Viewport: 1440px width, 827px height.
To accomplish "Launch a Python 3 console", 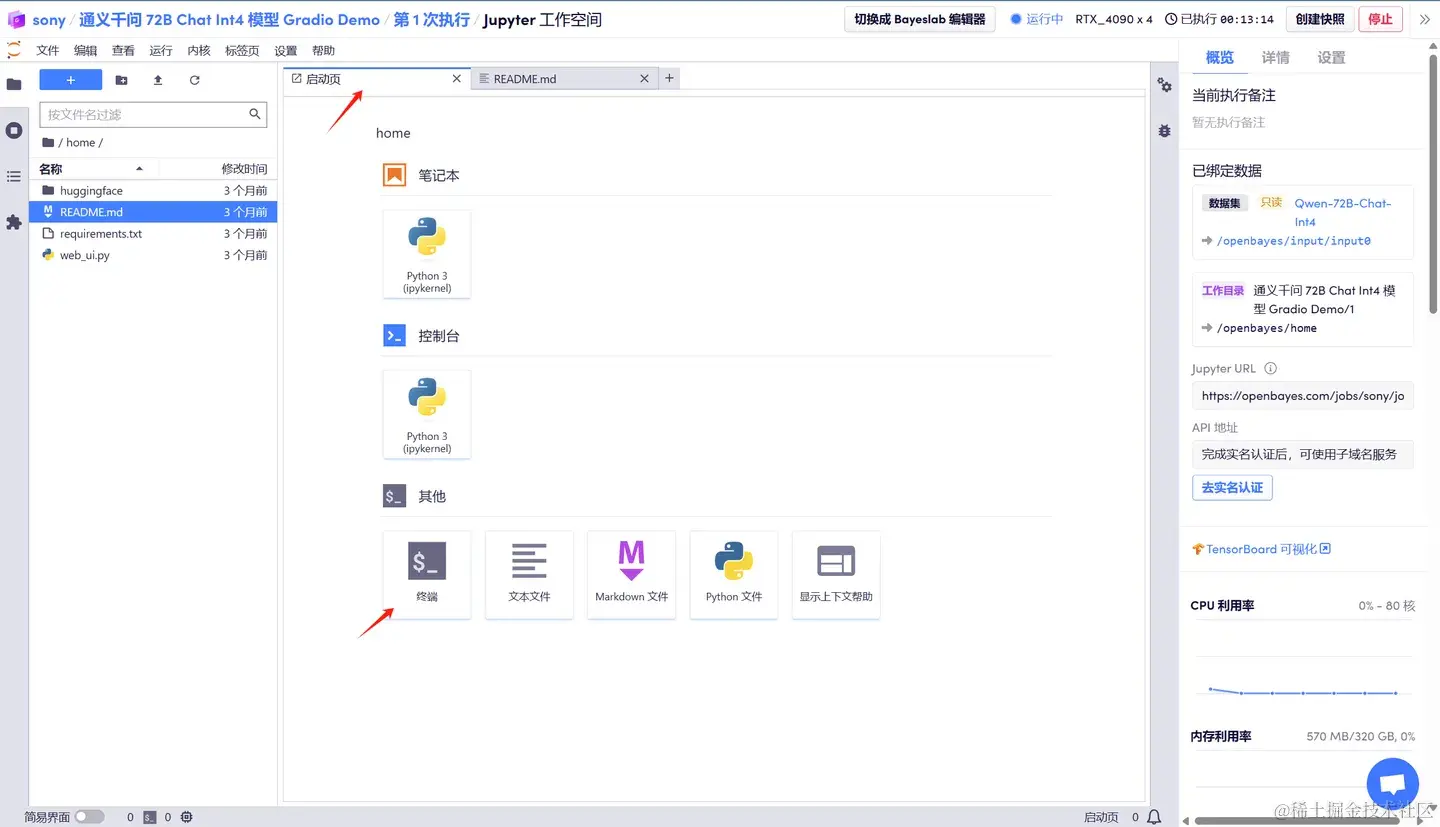I will point(427,414).
